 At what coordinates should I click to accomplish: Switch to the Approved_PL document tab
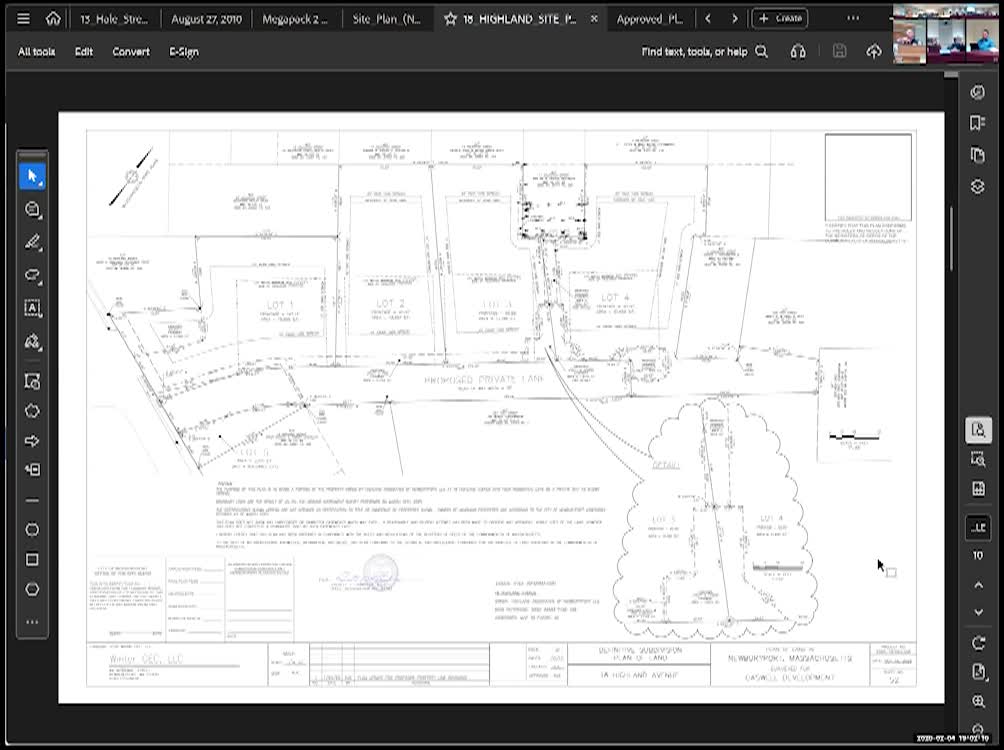(651, 18)
